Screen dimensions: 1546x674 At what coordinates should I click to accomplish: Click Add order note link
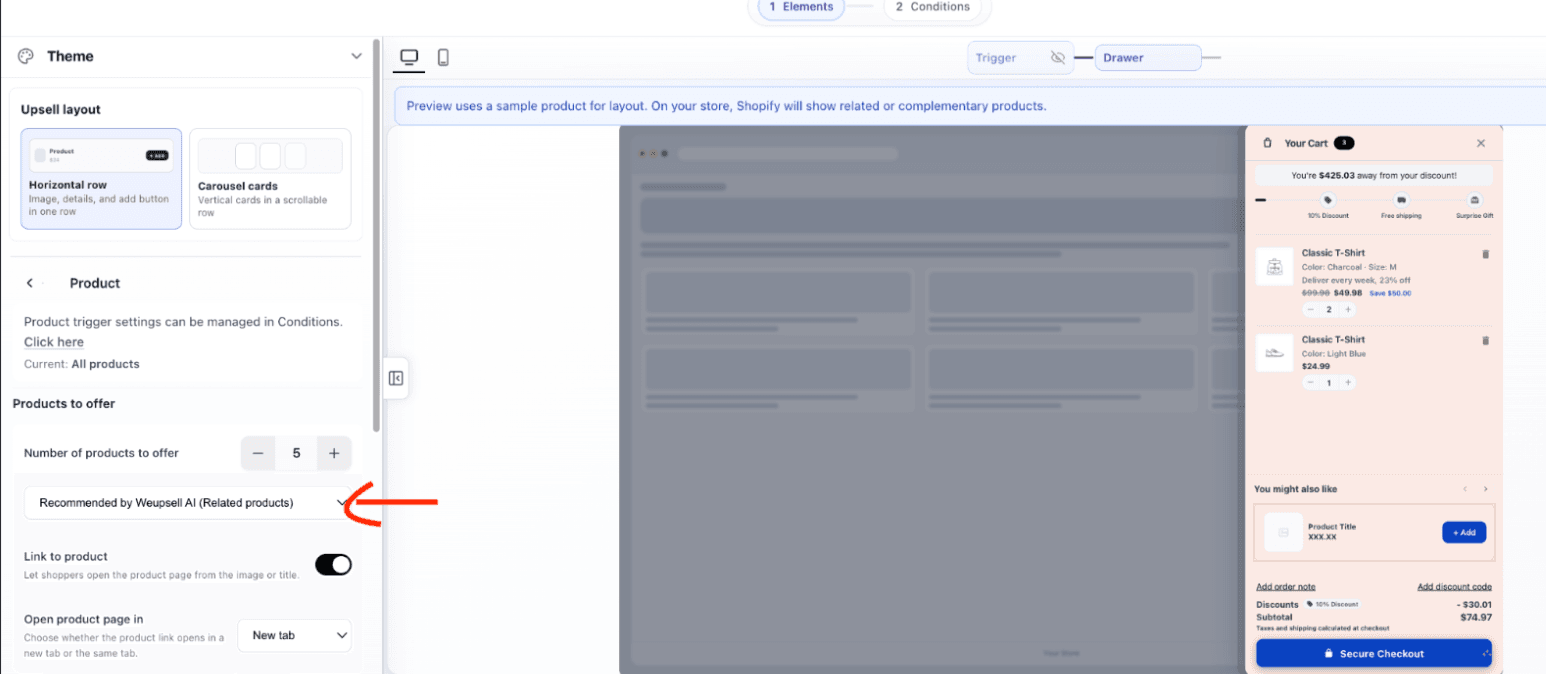[x=1286, y=587]
